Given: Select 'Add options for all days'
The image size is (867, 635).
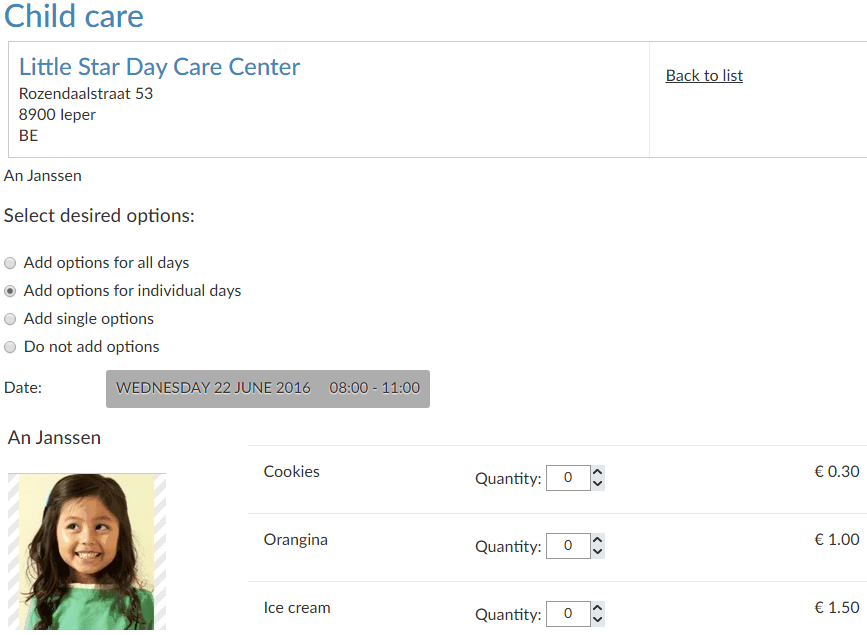Looking at the screenshot, I should click(10, 263).
